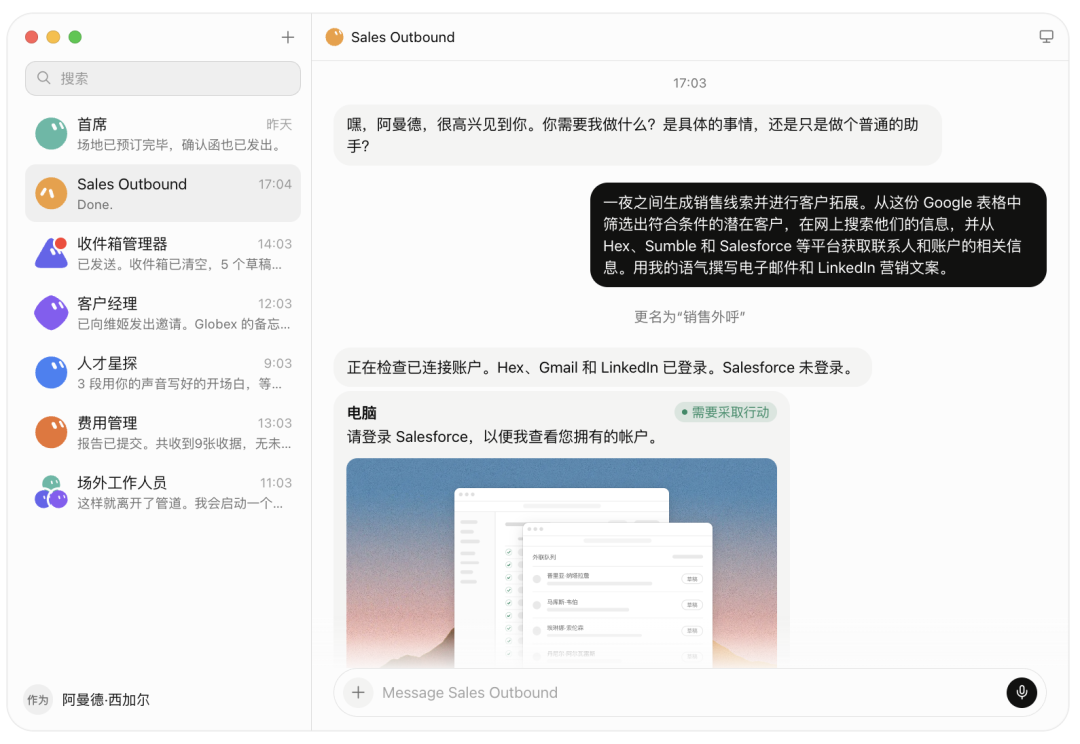
Task: Click the 收件箱管理器 avatar with the red dot
Action: (51, 253)
